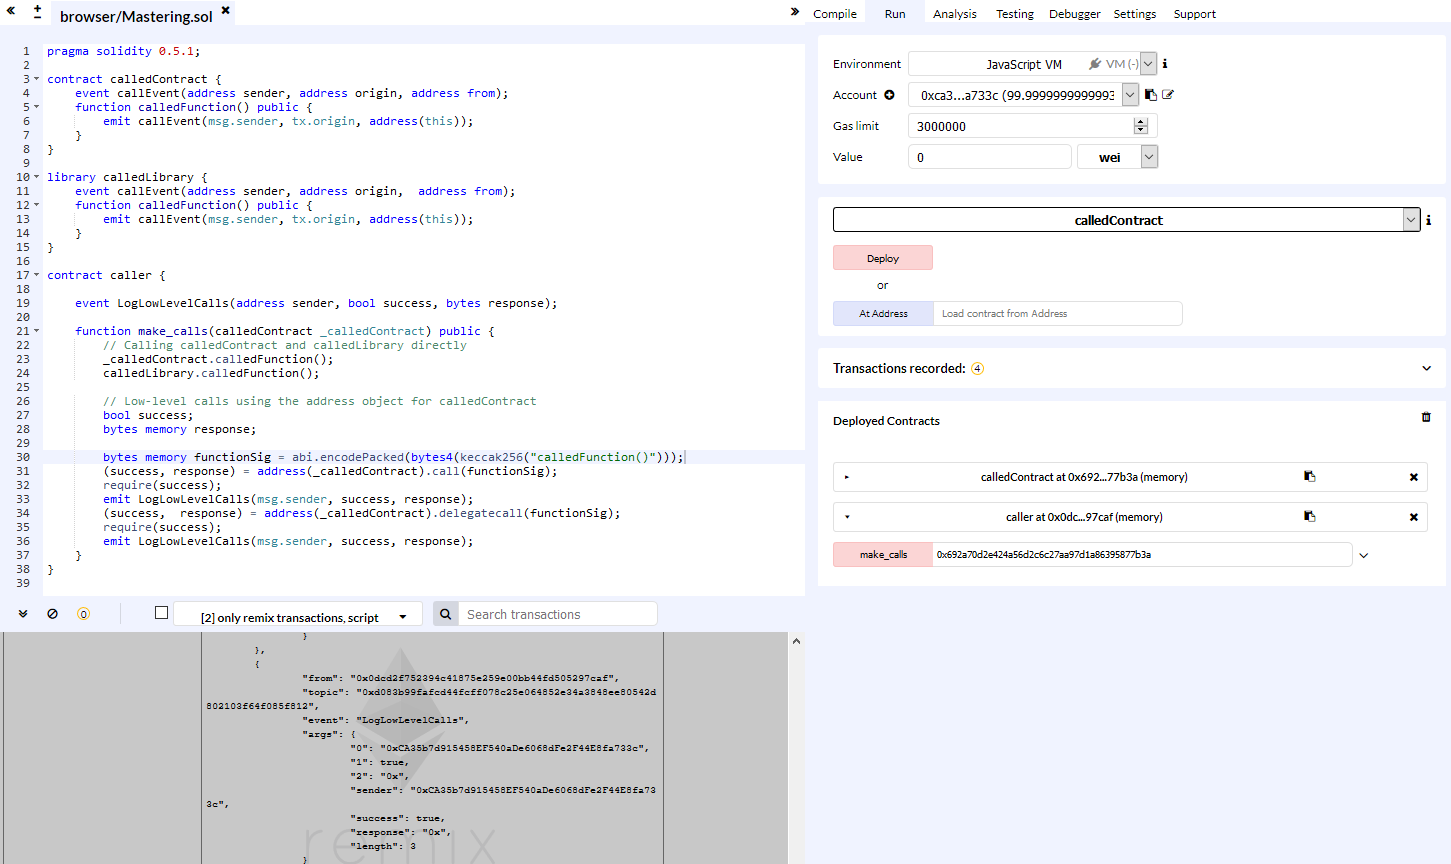Open the Account selection dropdown
The width and height of the screenshot is (1451, 864).
point(1023,95)
